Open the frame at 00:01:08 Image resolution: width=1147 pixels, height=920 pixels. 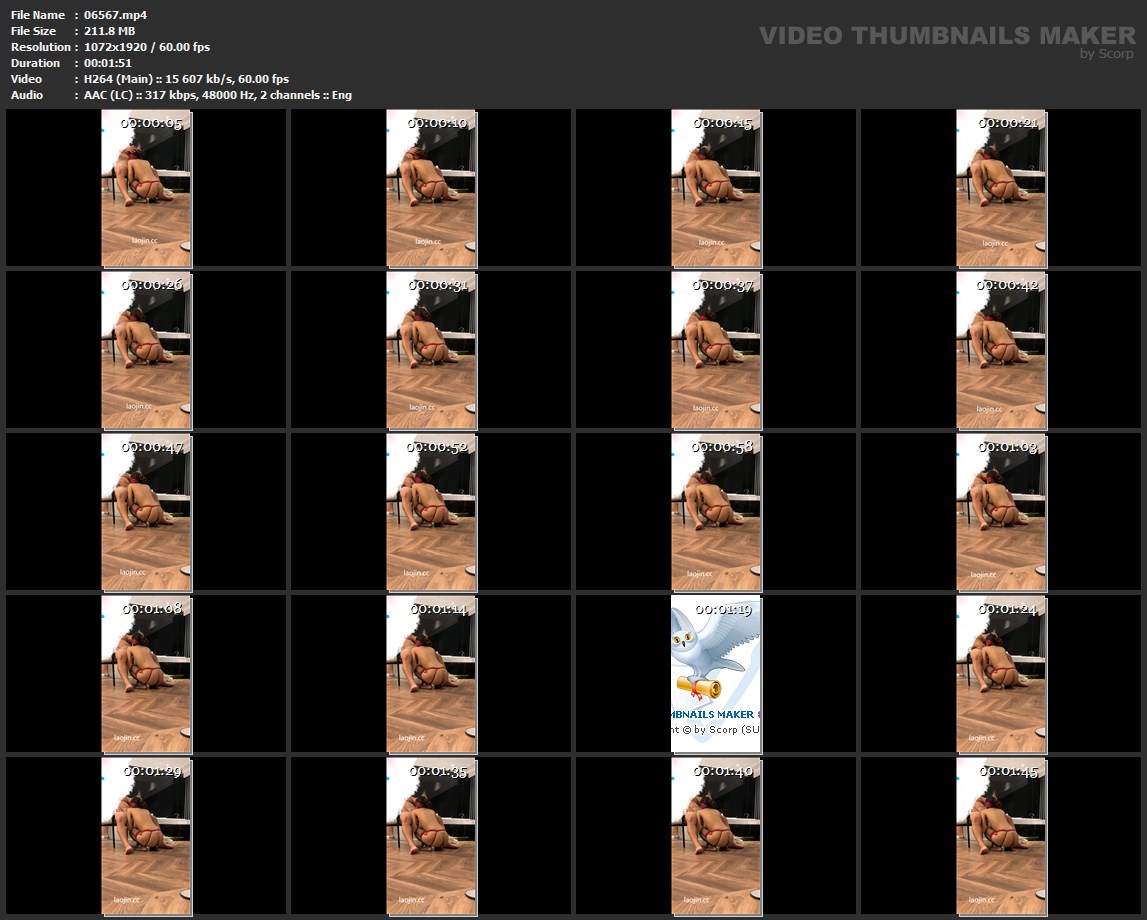pos(146,674)
